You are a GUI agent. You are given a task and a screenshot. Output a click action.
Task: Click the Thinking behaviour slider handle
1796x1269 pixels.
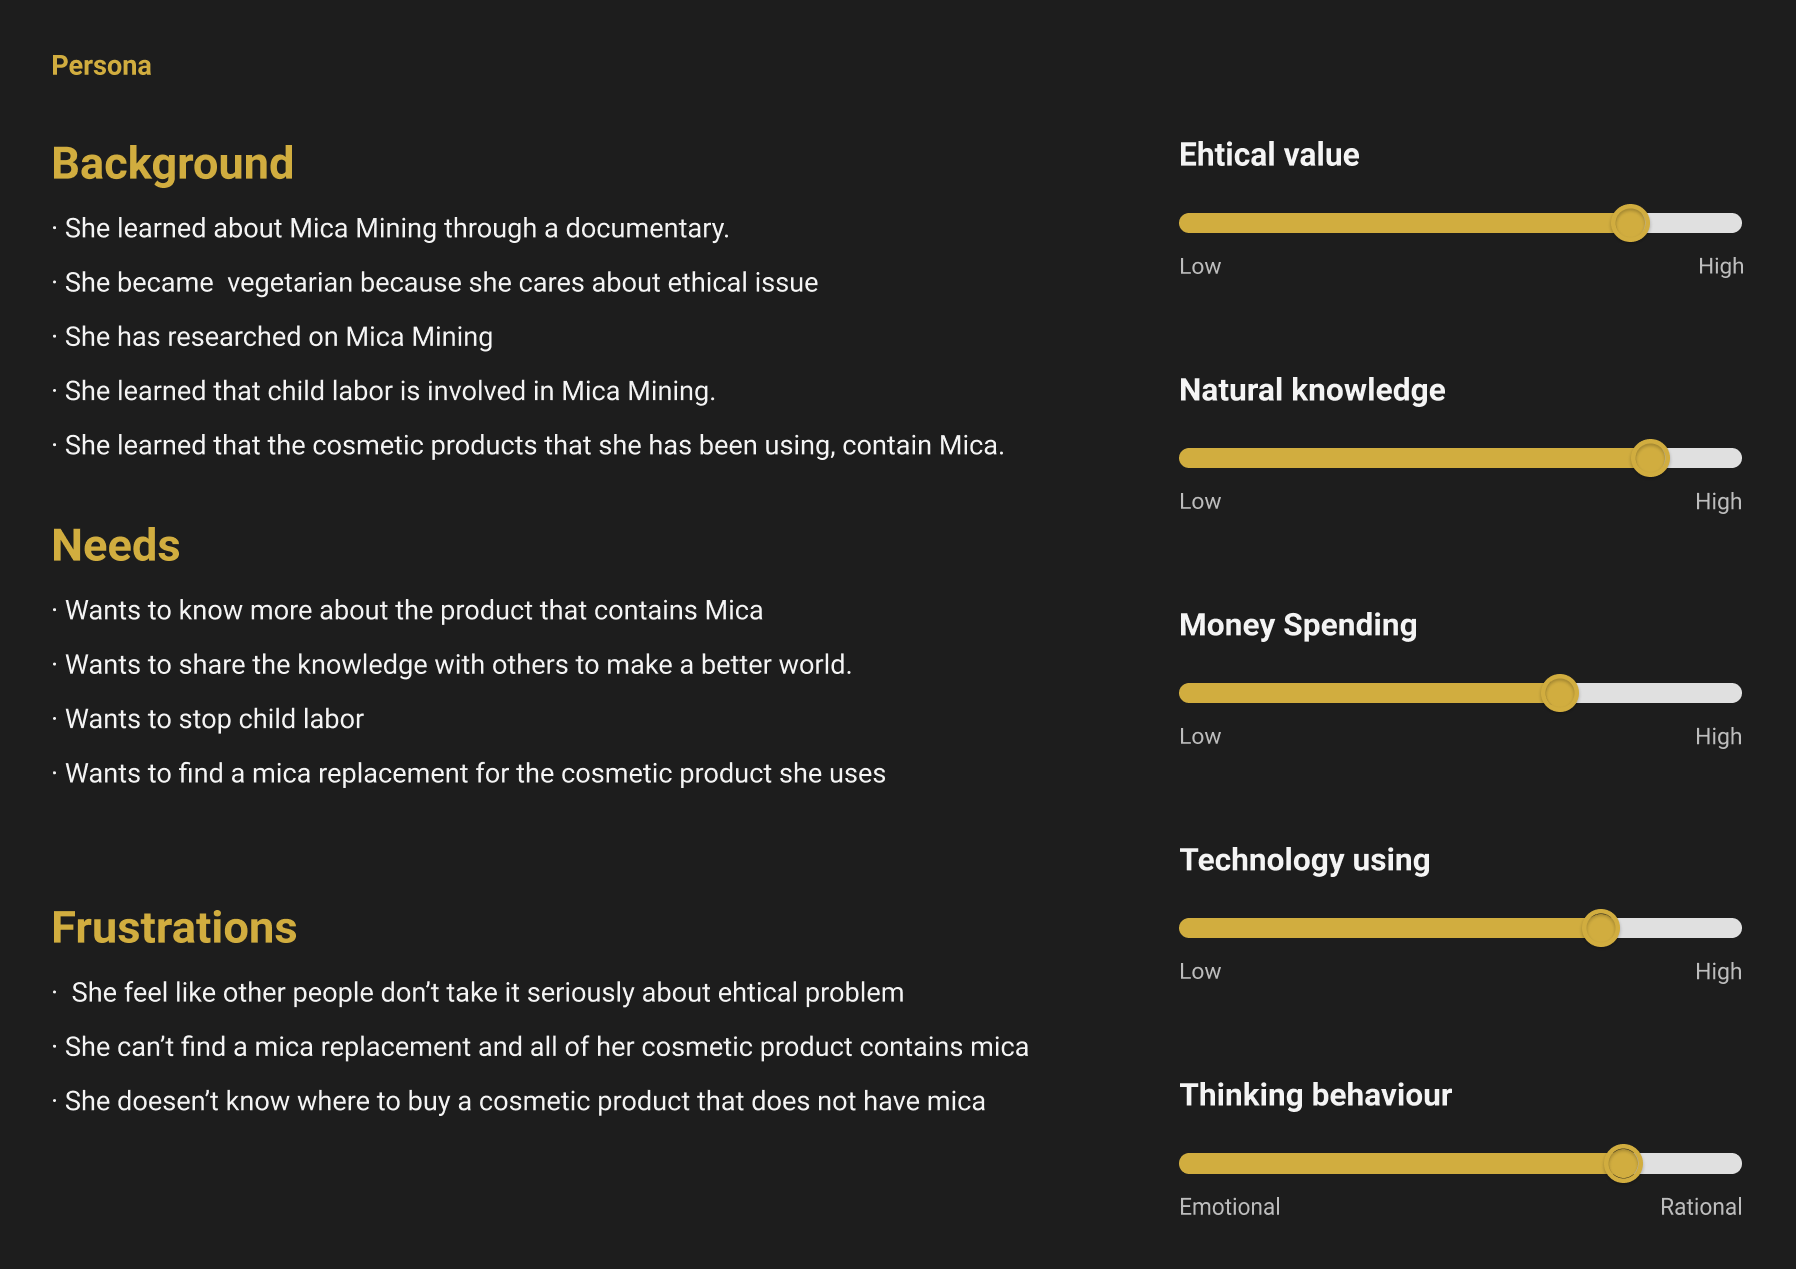[x=1622, y=1163]
